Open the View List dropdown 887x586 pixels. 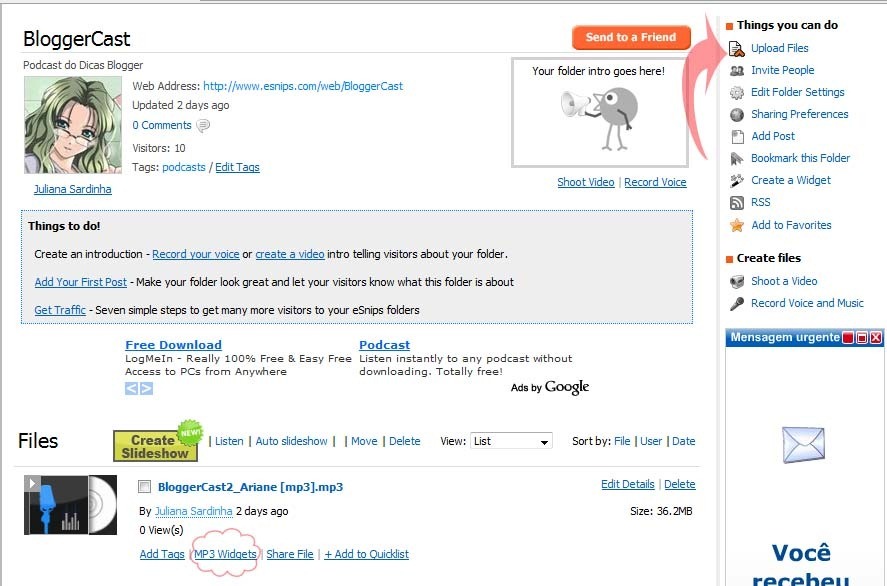pyautogui.click(x=511, y=441)
